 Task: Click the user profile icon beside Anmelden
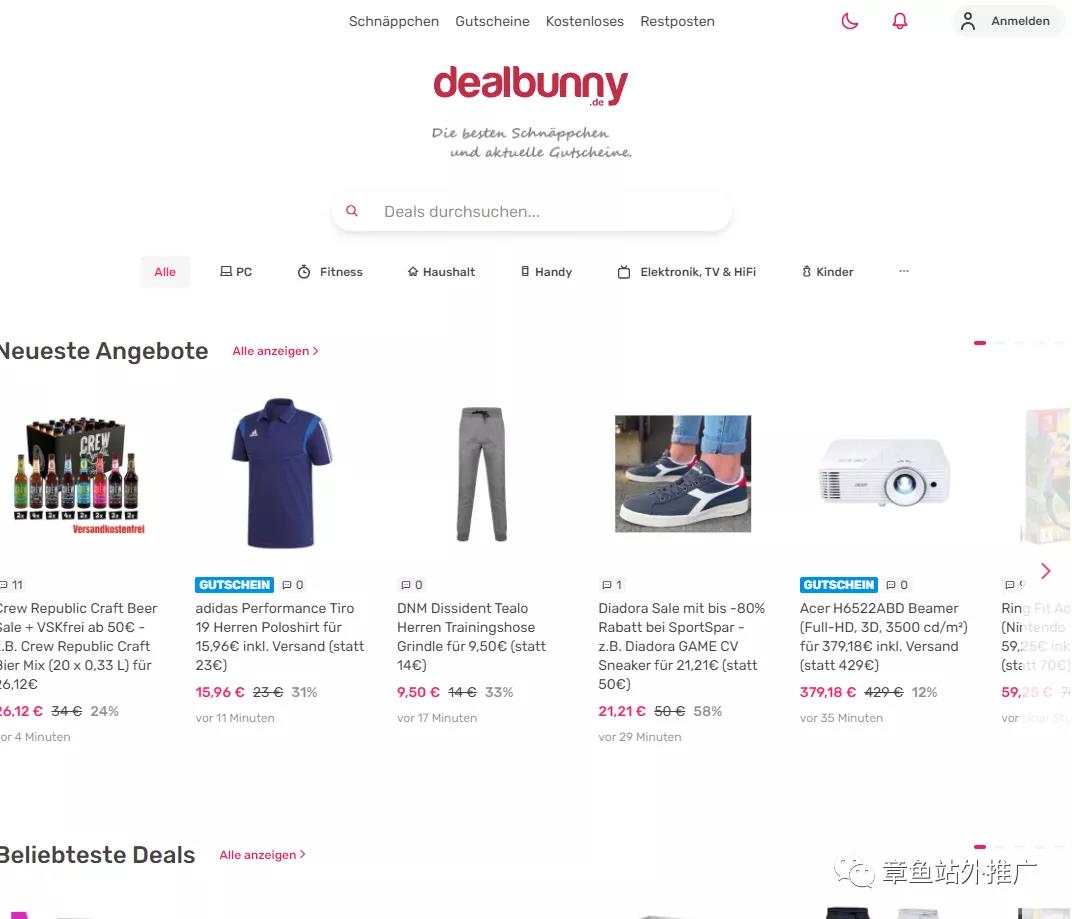[967, 21]
